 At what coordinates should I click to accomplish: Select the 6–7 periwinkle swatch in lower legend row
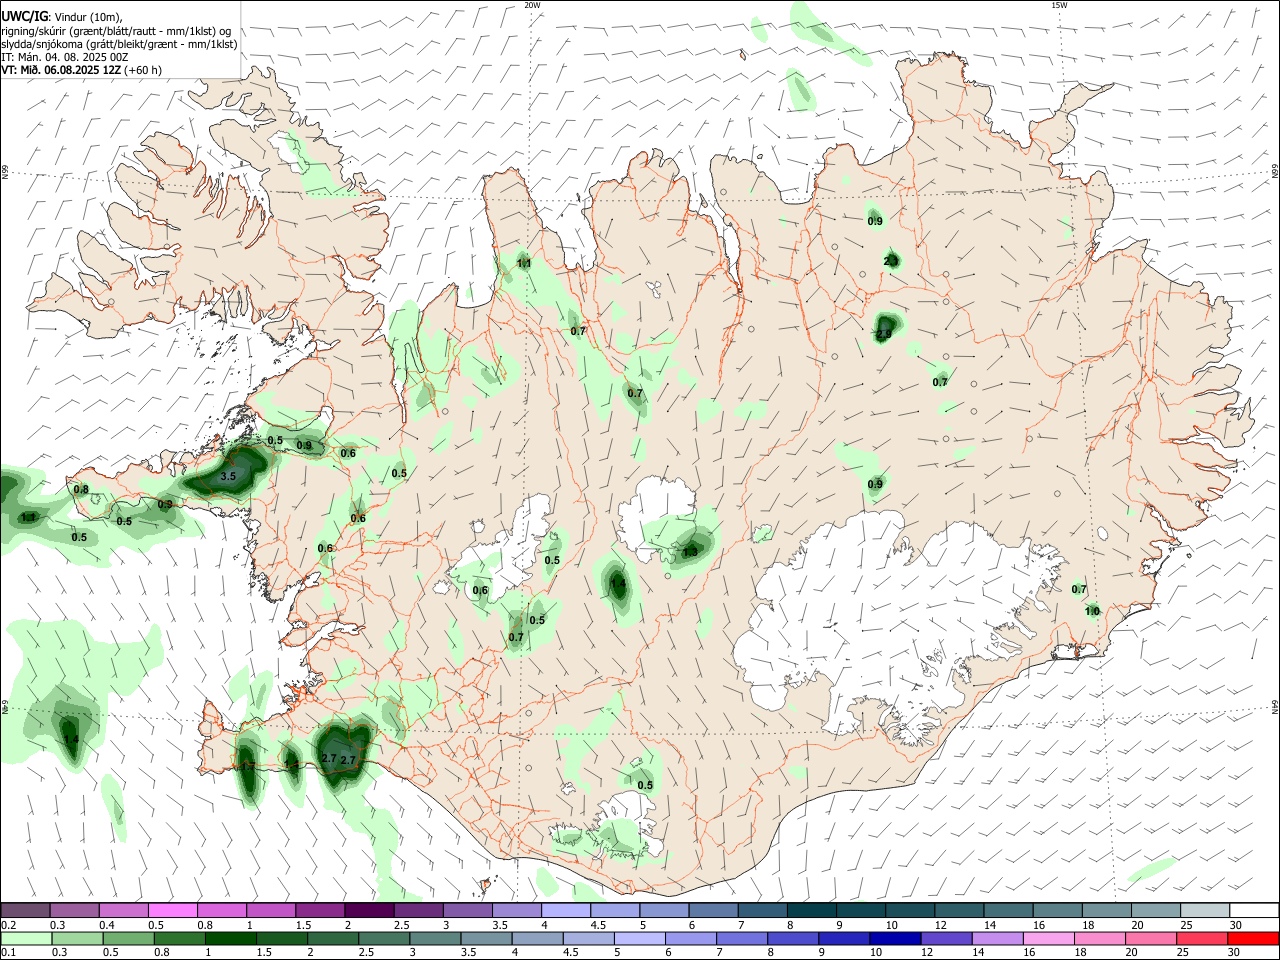pos(691,939)
